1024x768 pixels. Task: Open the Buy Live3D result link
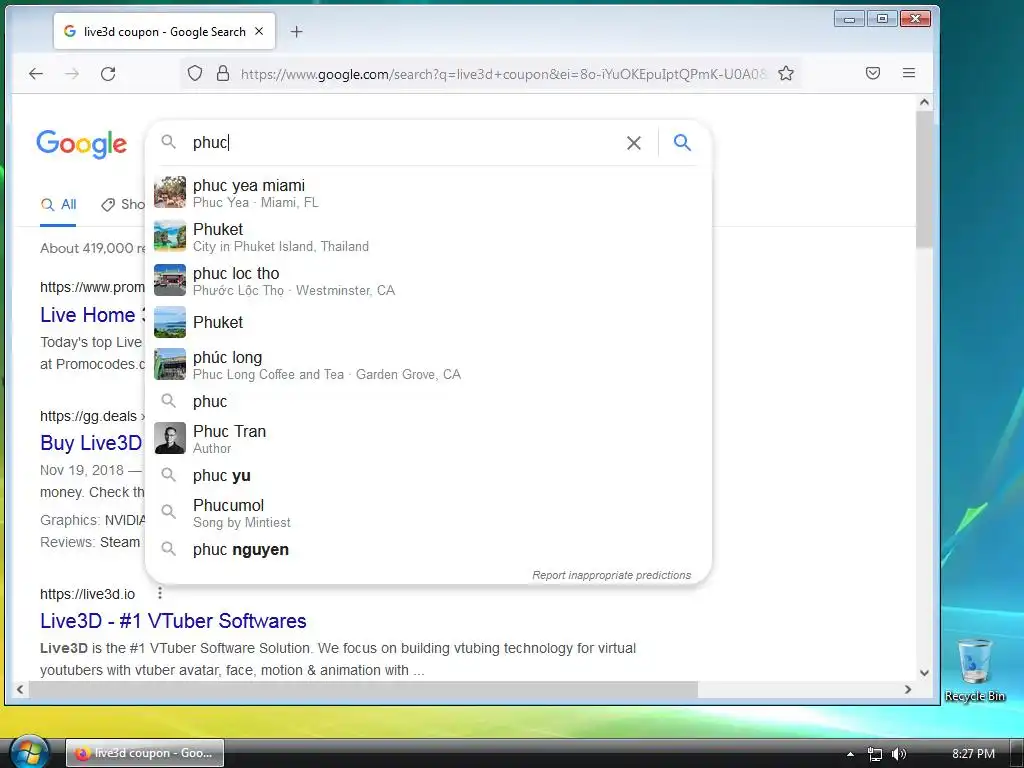click(x=91, y=443)
